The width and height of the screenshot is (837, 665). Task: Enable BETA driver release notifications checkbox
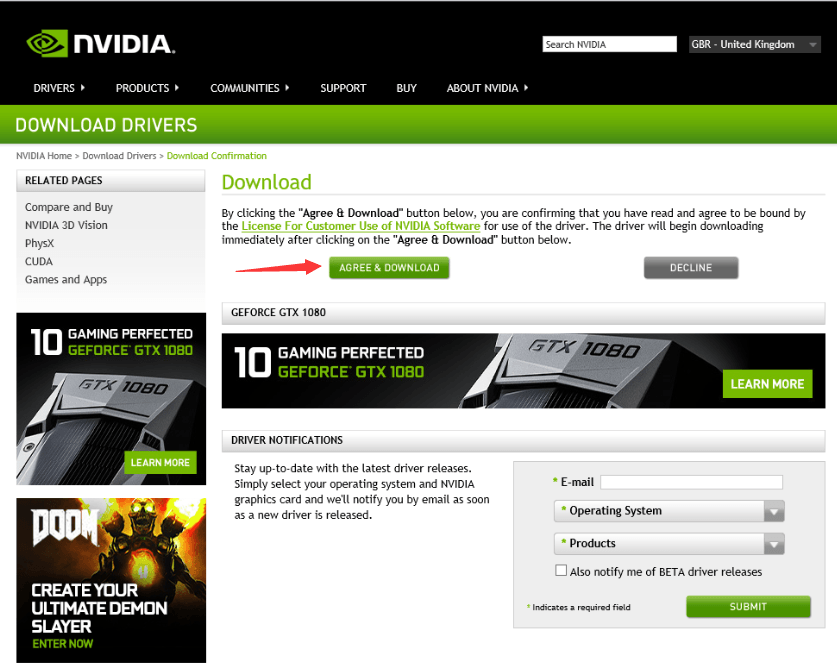pyautogui.click(x=561, y=571)
